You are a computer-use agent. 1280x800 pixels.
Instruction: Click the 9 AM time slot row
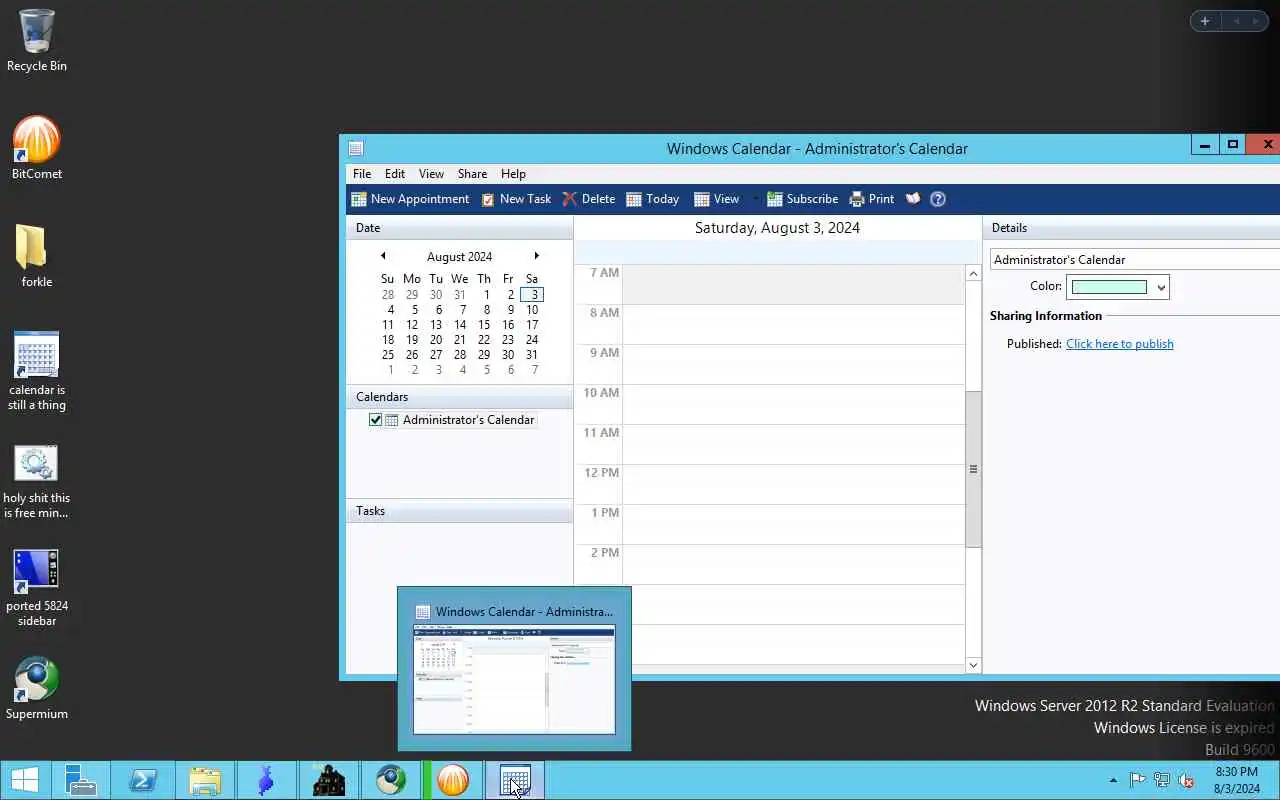[793, 364]
